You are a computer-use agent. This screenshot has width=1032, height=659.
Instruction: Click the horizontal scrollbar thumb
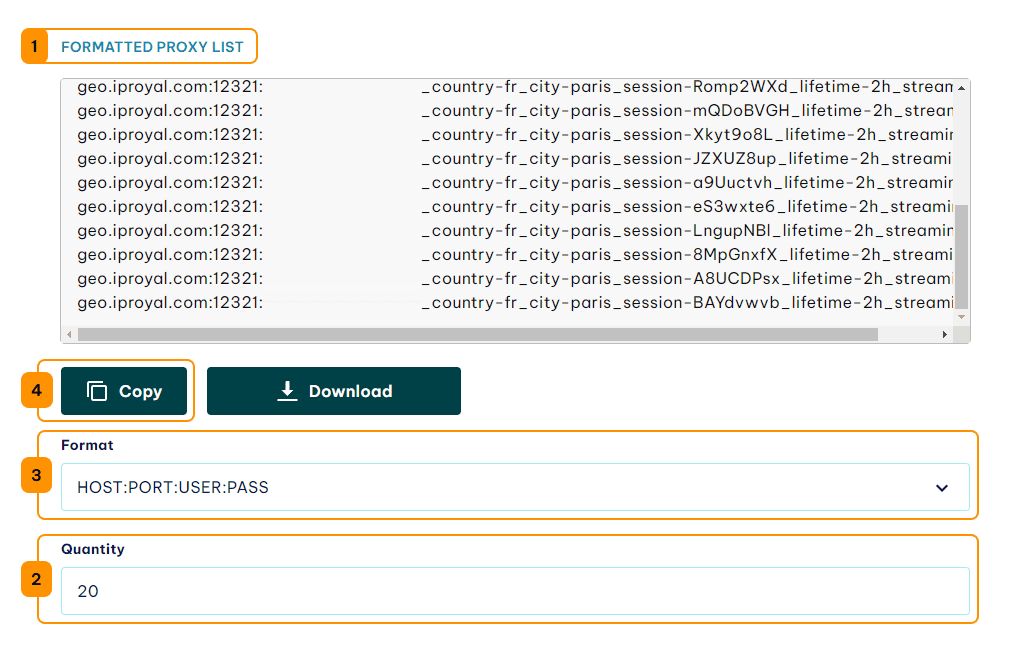pyautogui.click(x=477, y=334)
